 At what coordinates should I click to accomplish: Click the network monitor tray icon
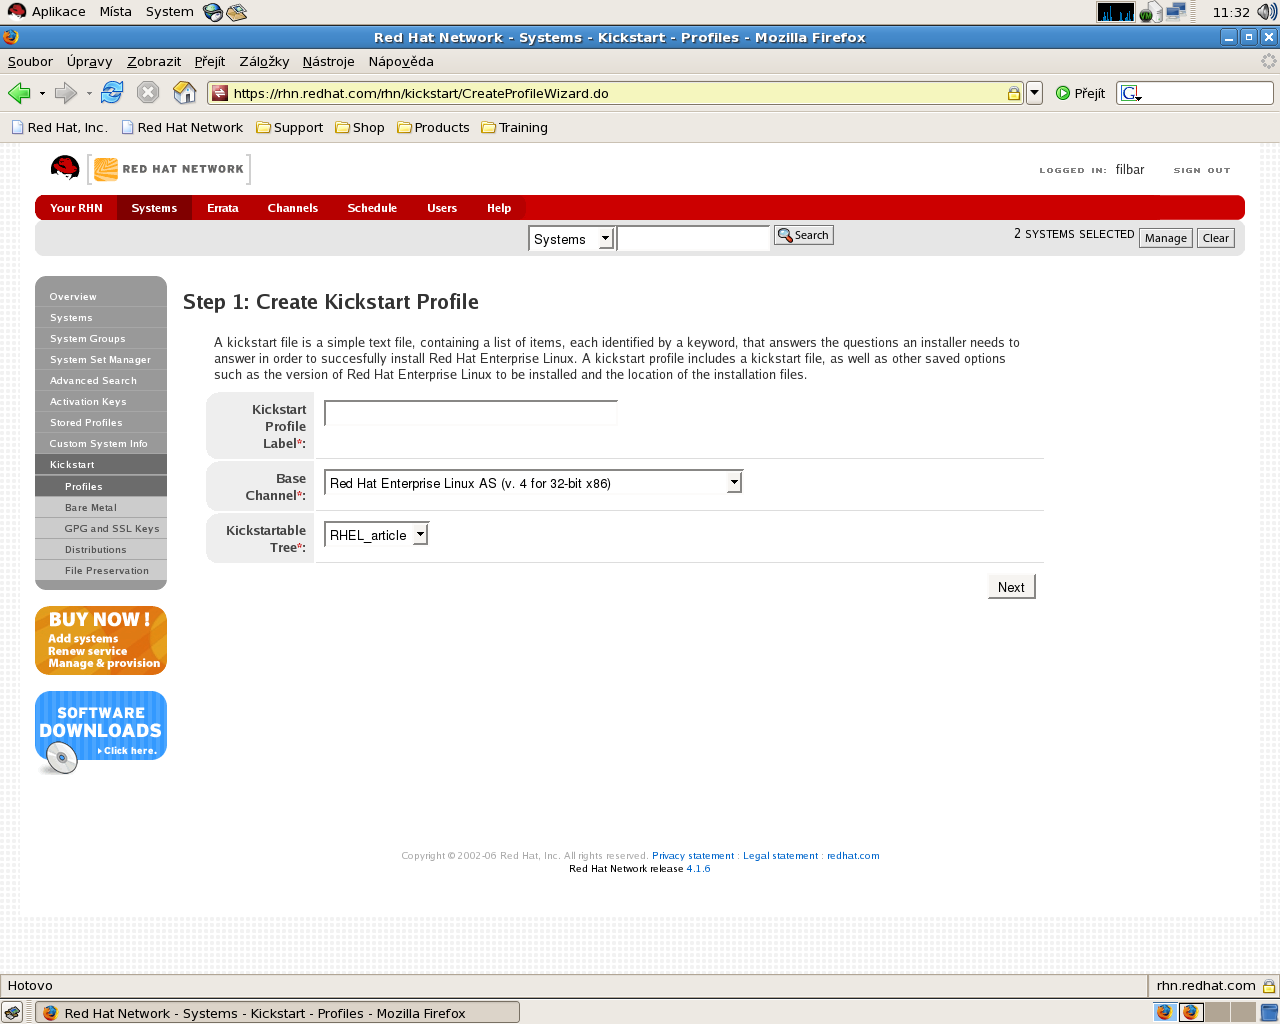(1176, 12)
